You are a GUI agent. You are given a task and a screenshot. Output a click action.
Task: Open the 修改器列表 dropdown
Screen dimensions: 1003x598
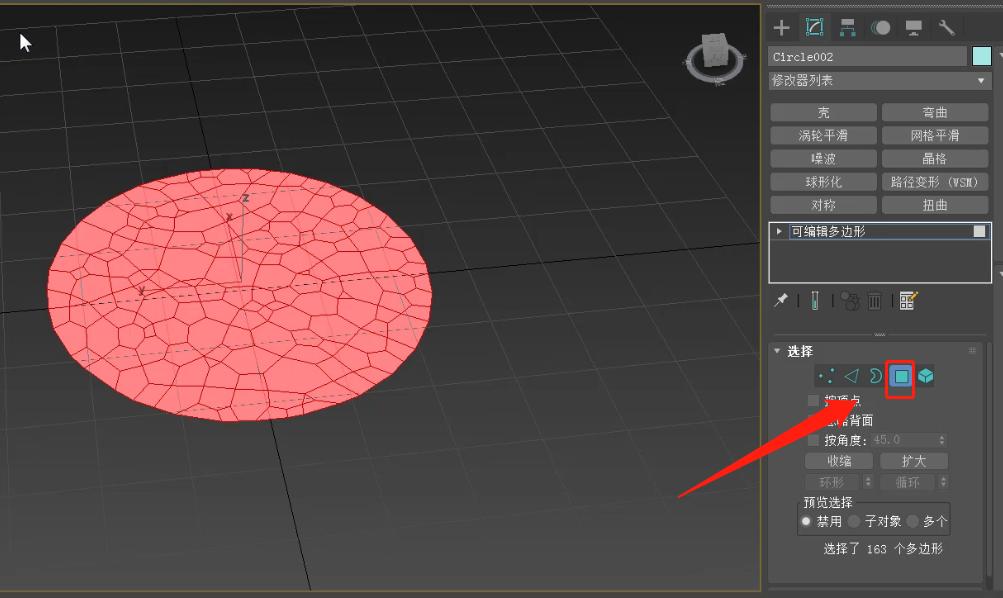click(879, 80)
